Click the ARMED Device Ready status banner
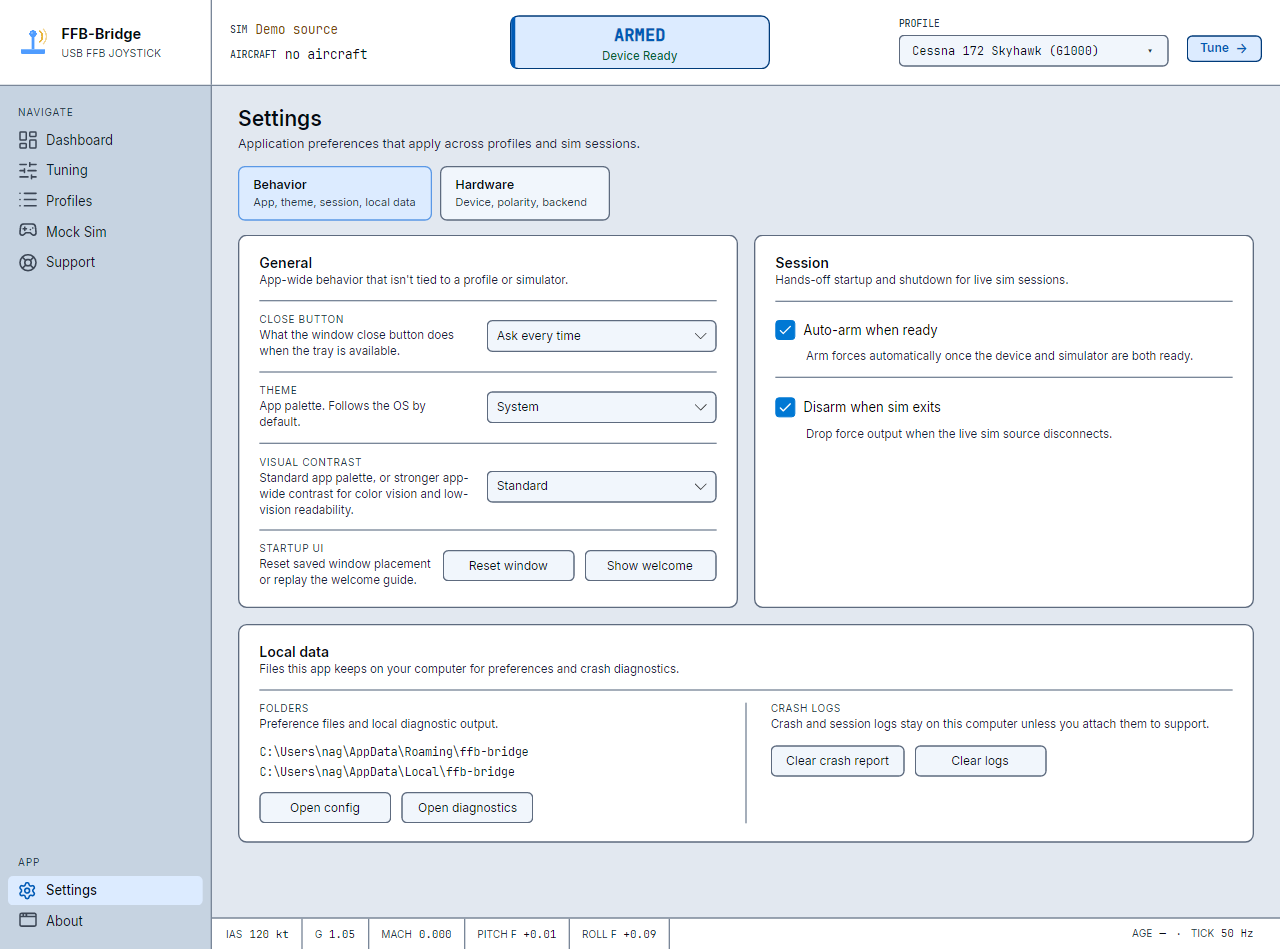The image size is (1280, 949). point(640,42)
